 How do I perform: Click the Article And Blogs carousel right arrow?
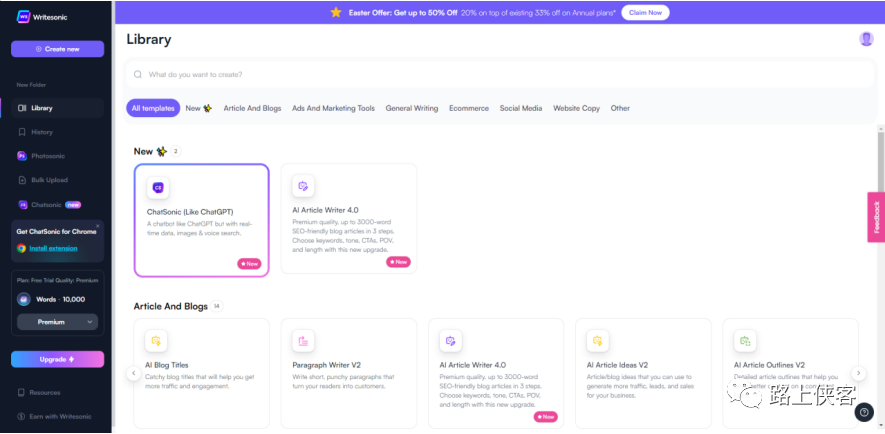point(858,373)
